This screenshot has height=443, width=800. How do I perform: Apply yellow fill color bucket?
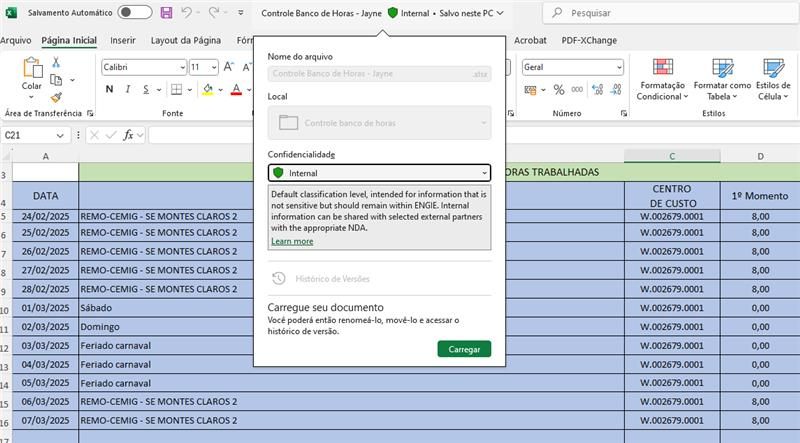(208, 90)
